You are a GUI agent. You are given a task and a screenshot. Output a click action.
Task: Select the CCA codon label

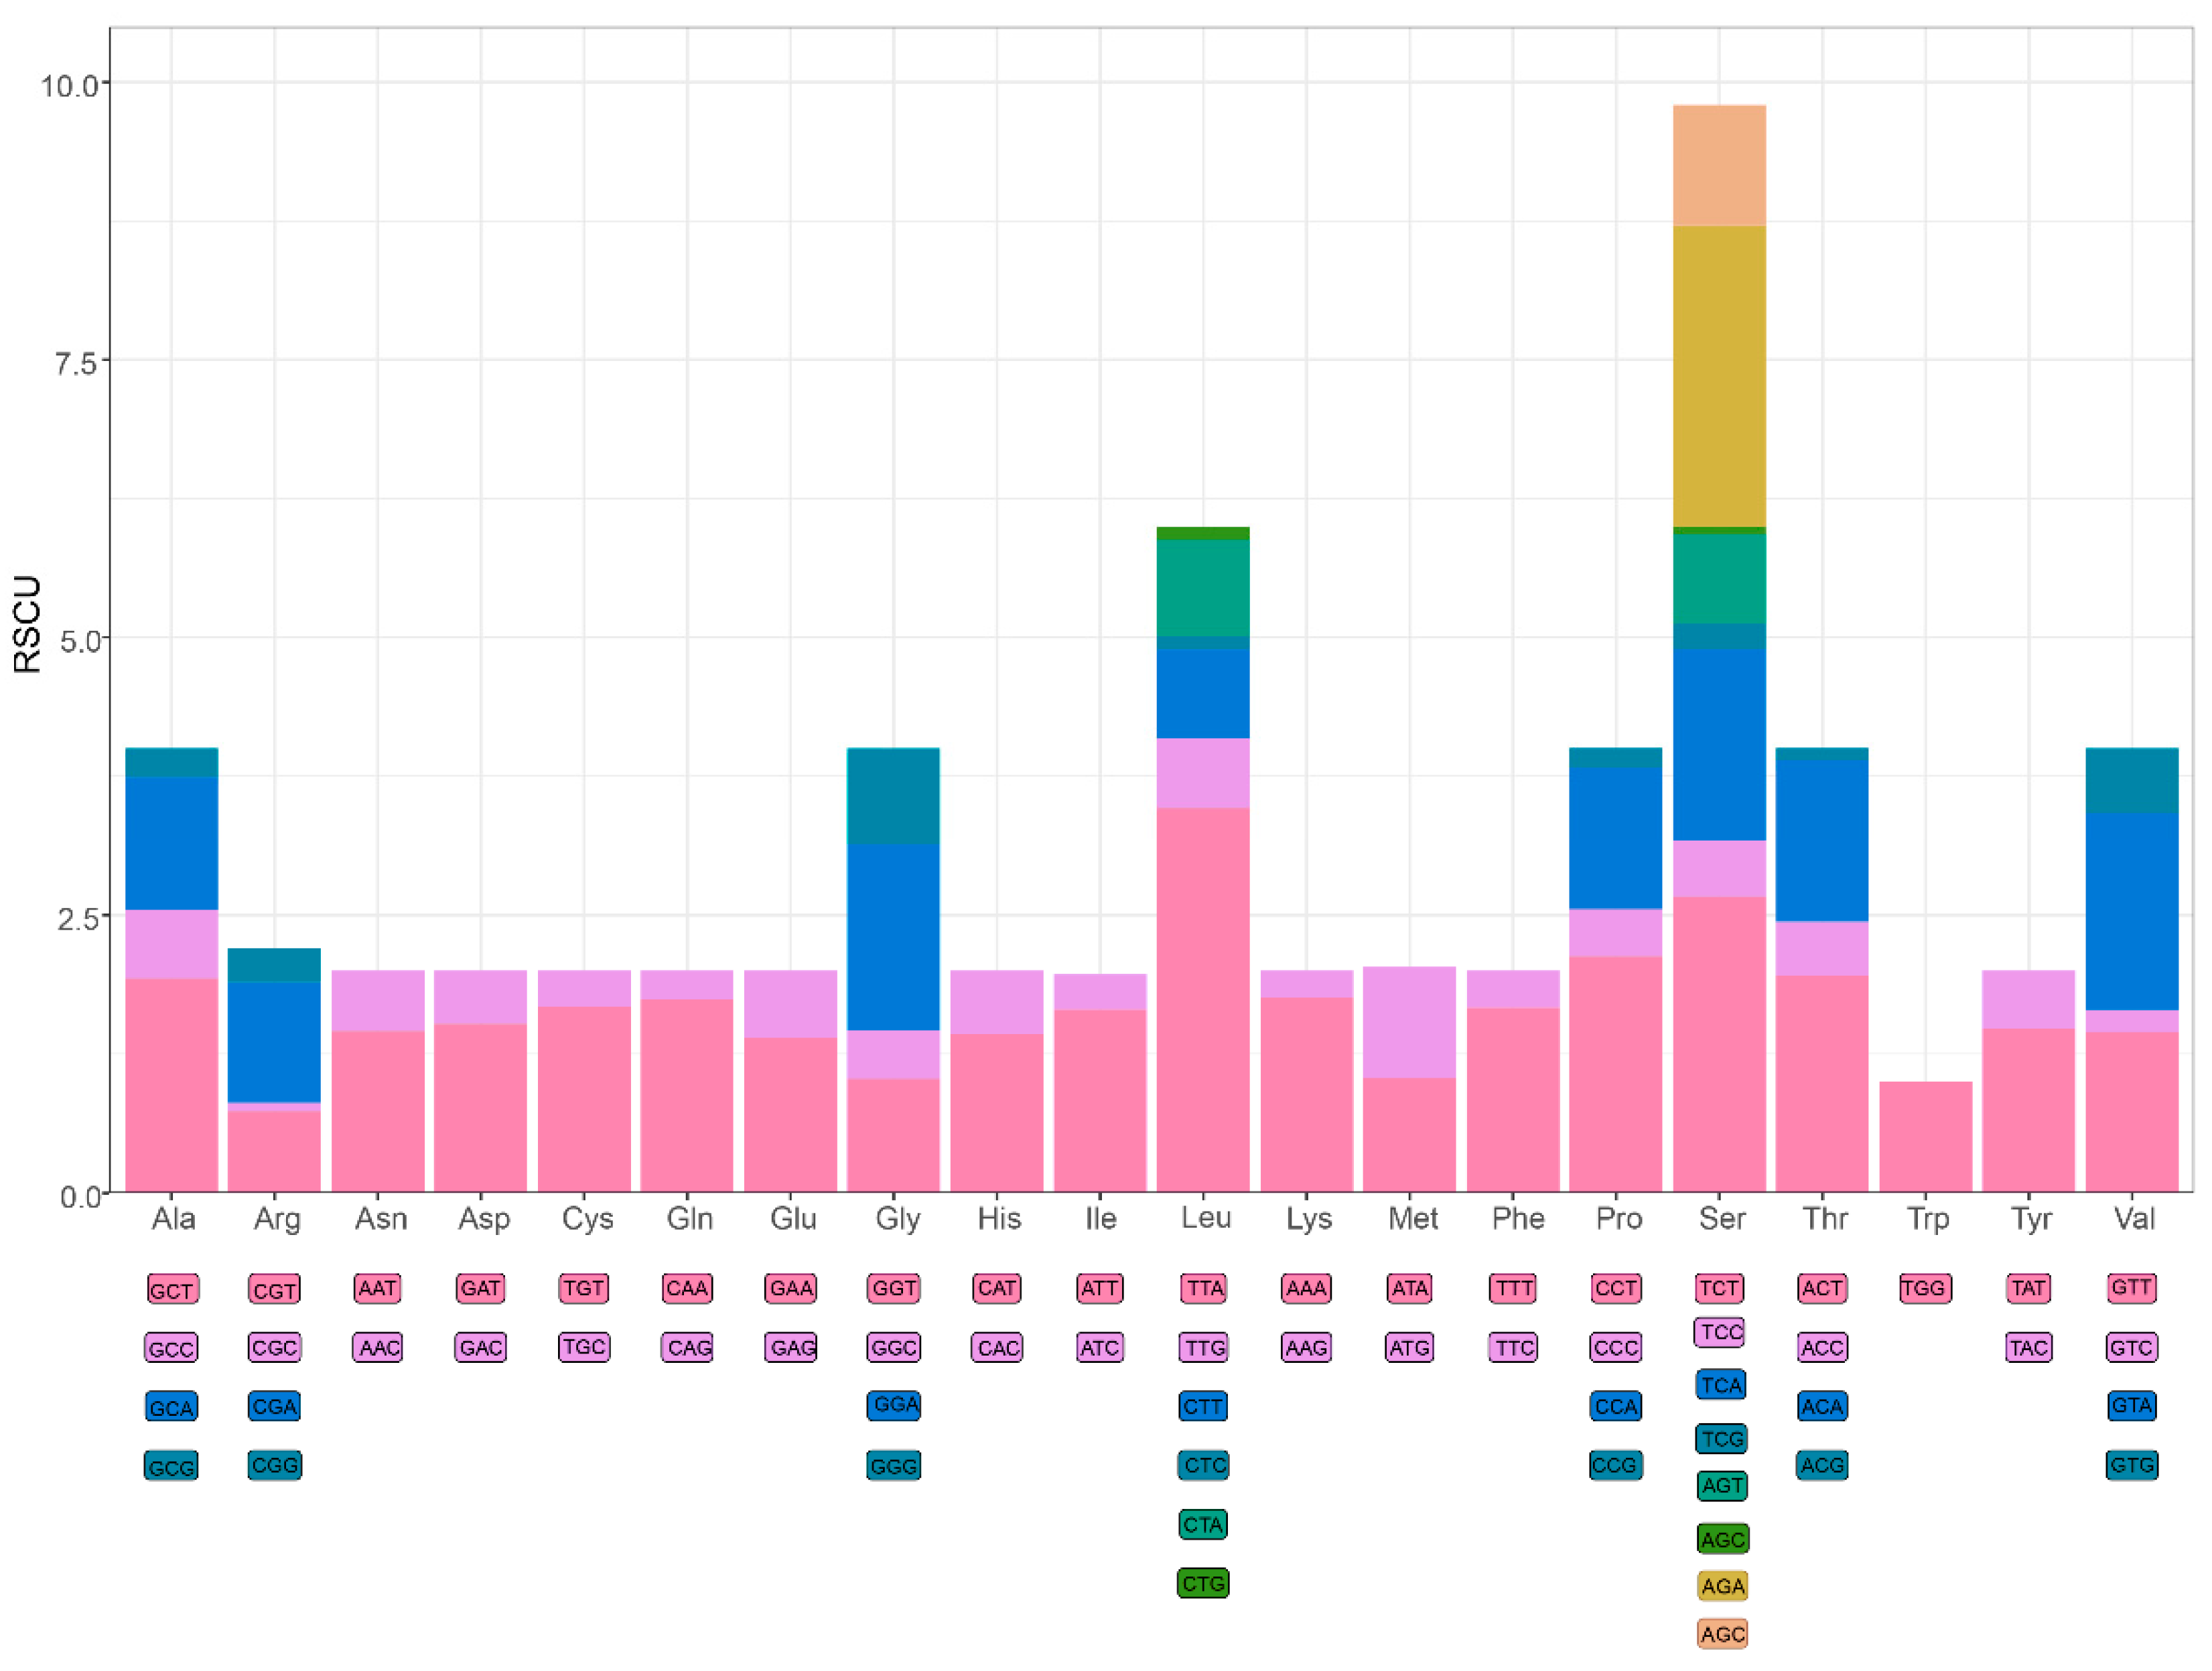(x=1616, y=1406)
